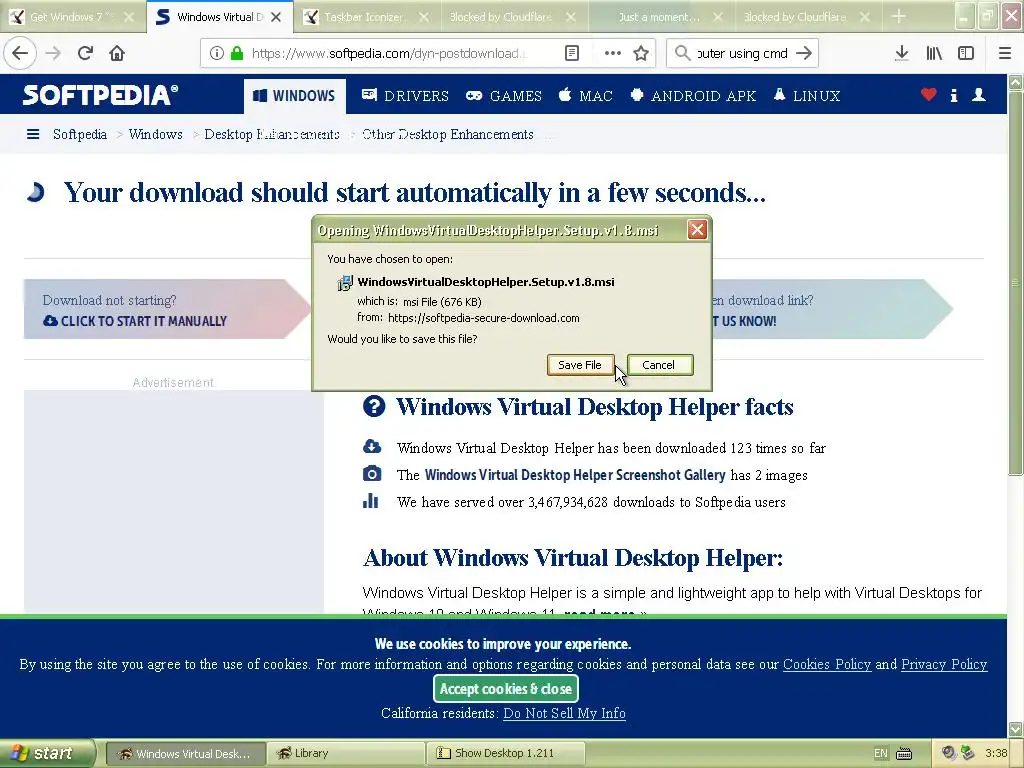Switch to Just a moment tab
1024x768 pixels.
click(x=660, y=17)
